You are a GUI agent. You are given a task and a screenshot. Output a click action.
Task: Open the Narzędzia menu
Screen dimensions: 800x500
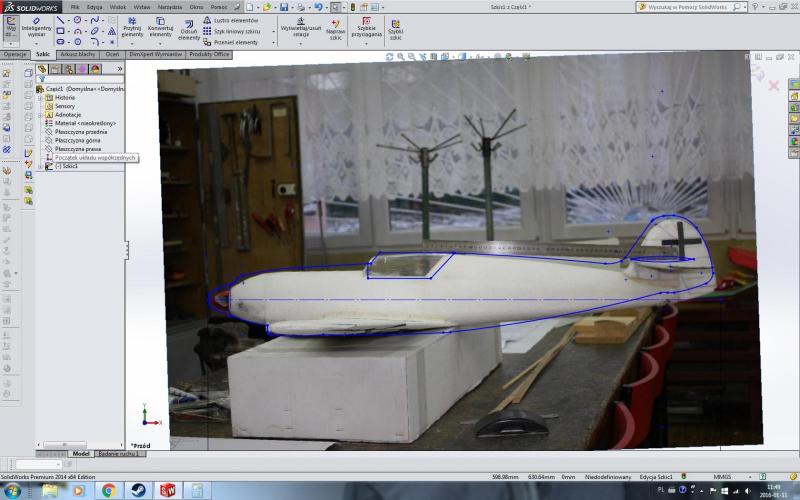point(169,7)
